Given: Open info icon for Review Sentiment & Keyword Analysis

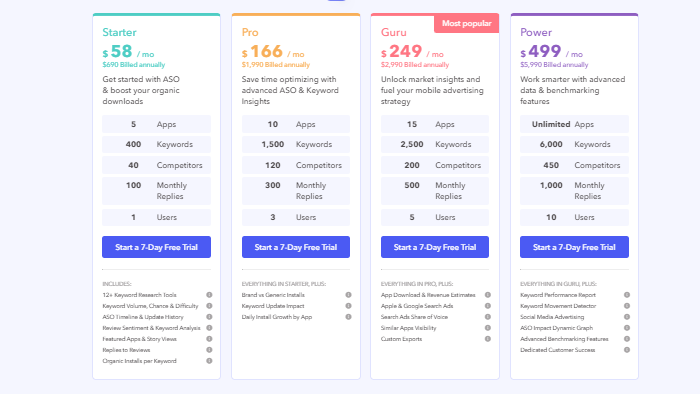Looking at the screenshot, I should 209,328.
